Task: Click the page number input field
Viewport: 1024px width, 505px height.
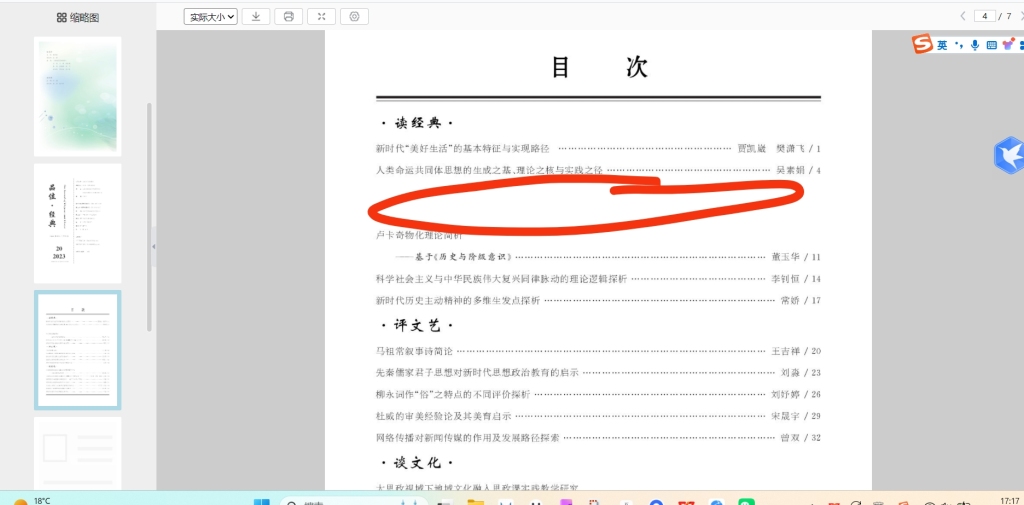Action: (986, 16)
